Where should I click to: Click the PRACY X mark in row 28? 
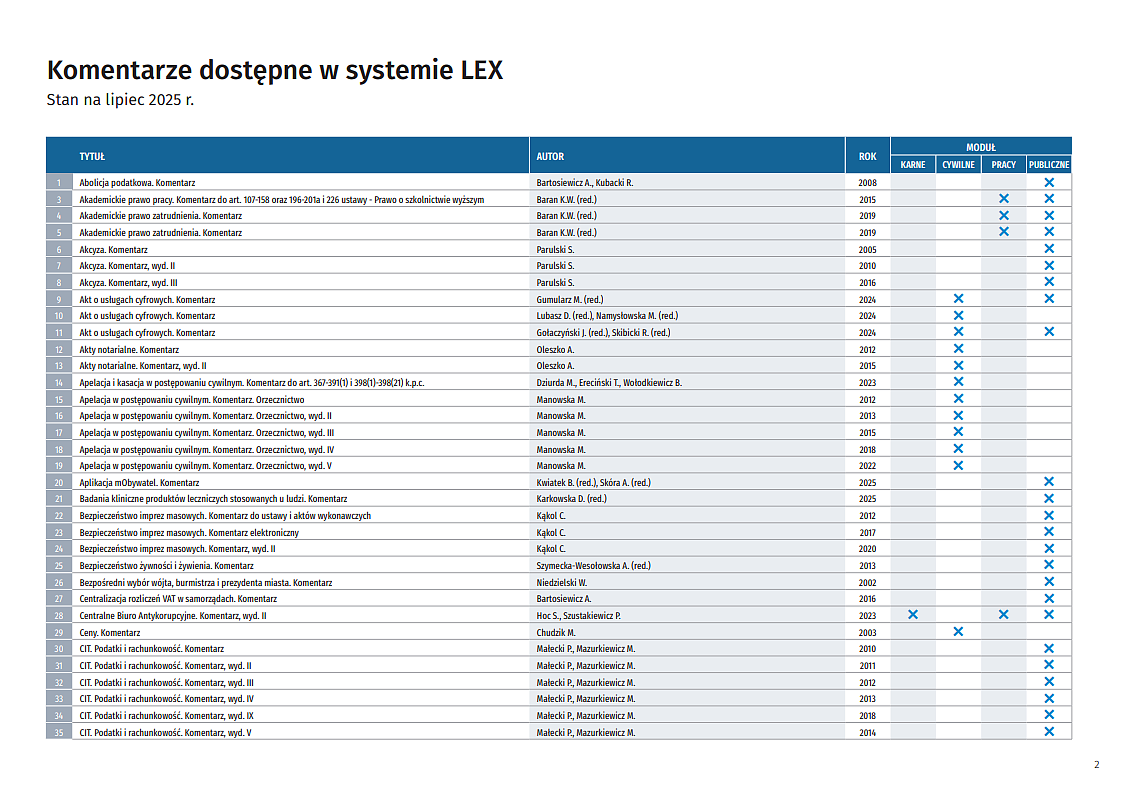pos(1003,615)
